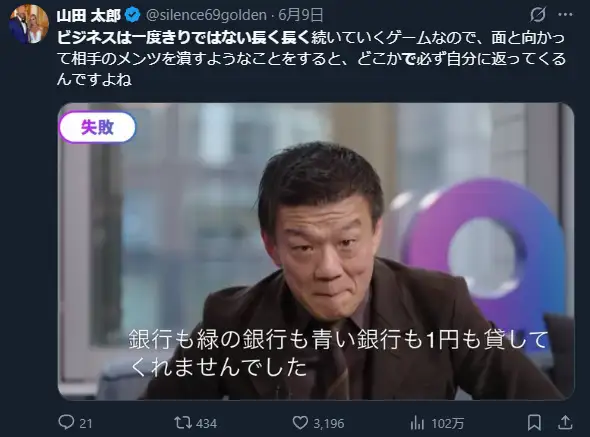Open the 山田 太郎 display name
Image resolution: width=590 pixels, height=437 pixels.
coord(89,15)
